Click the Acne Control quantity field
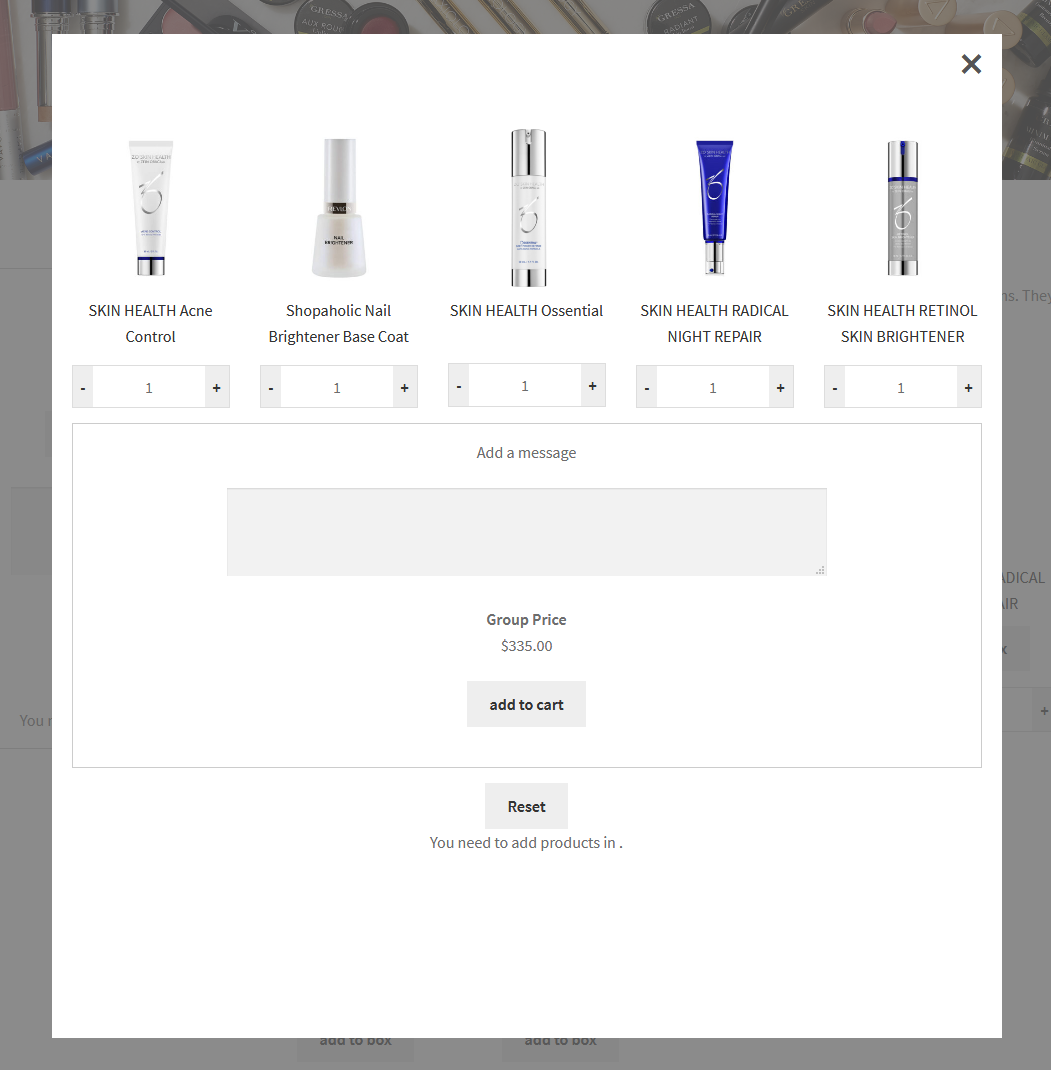Viewport: 1051px width, 1070px height. [x=149, y=387]
